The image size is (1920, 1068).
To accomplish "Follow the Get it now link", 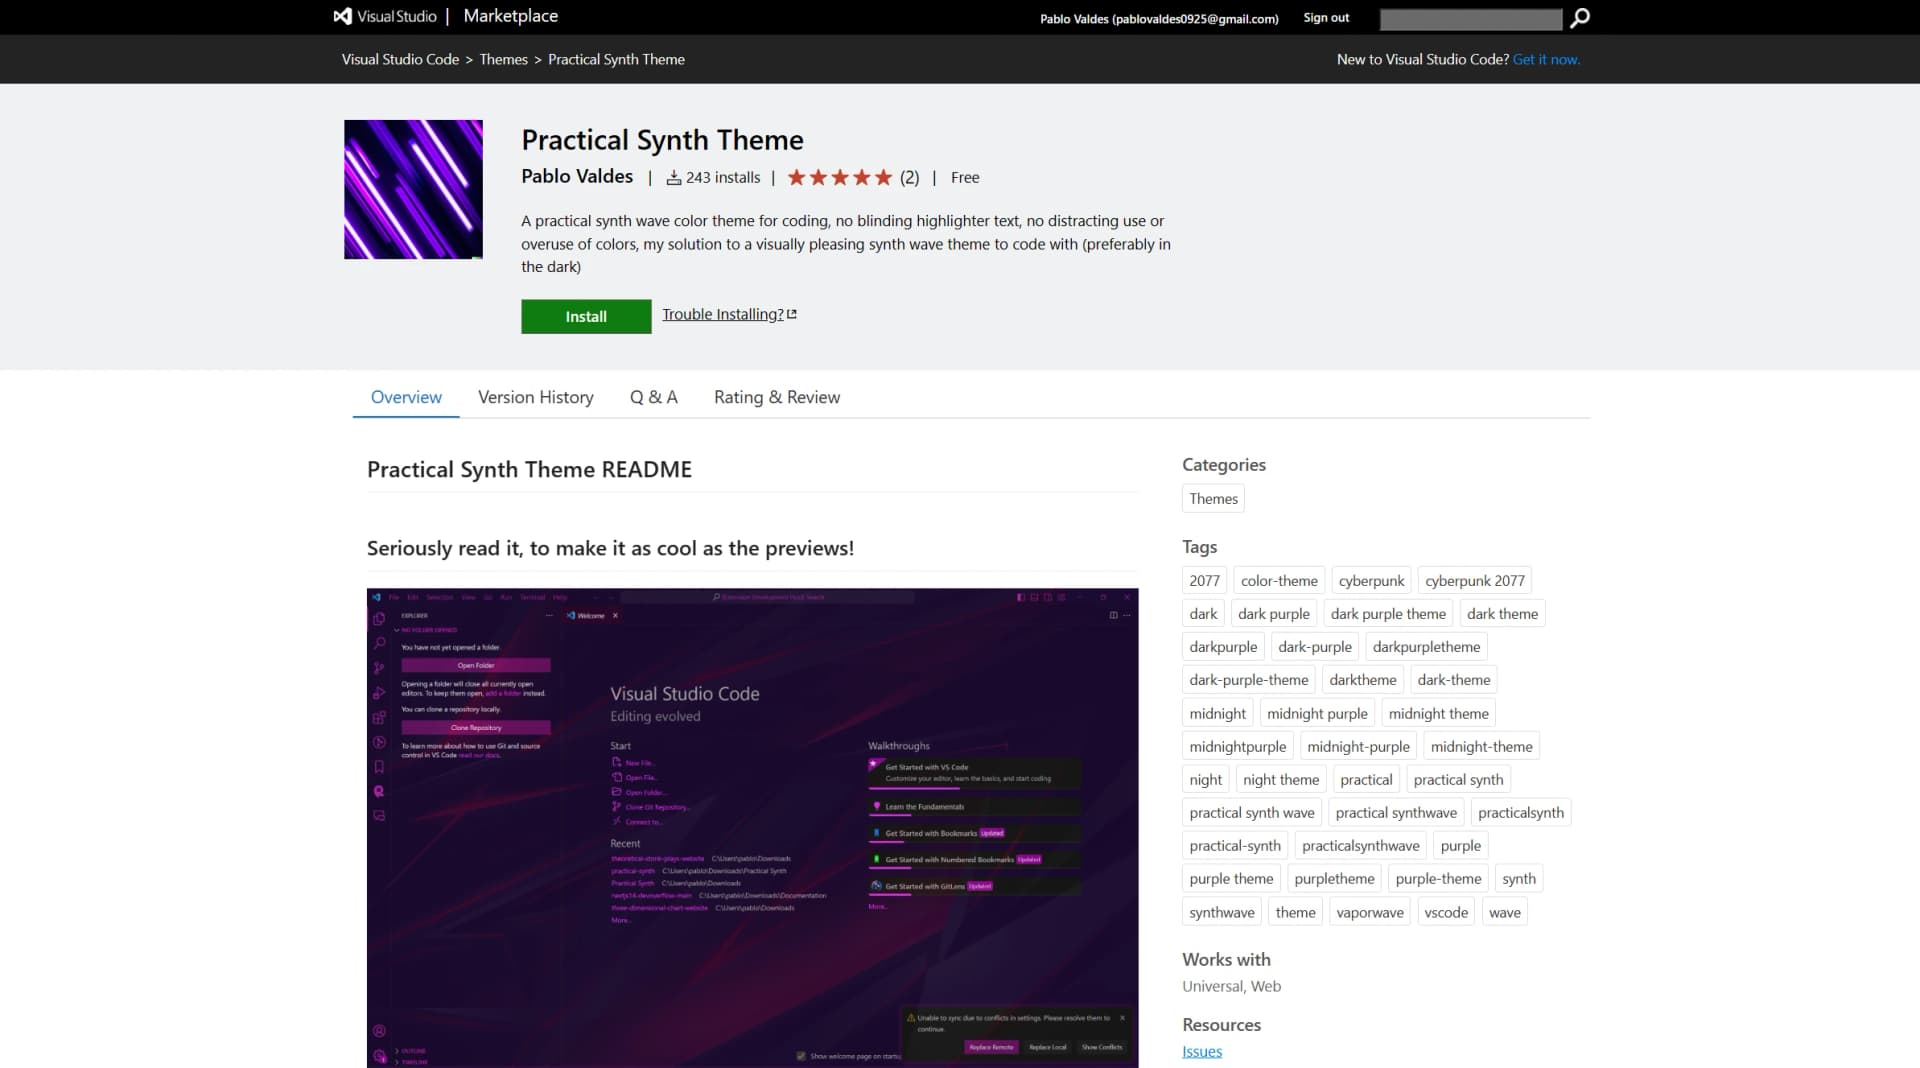I will [x=1546, y=59].
